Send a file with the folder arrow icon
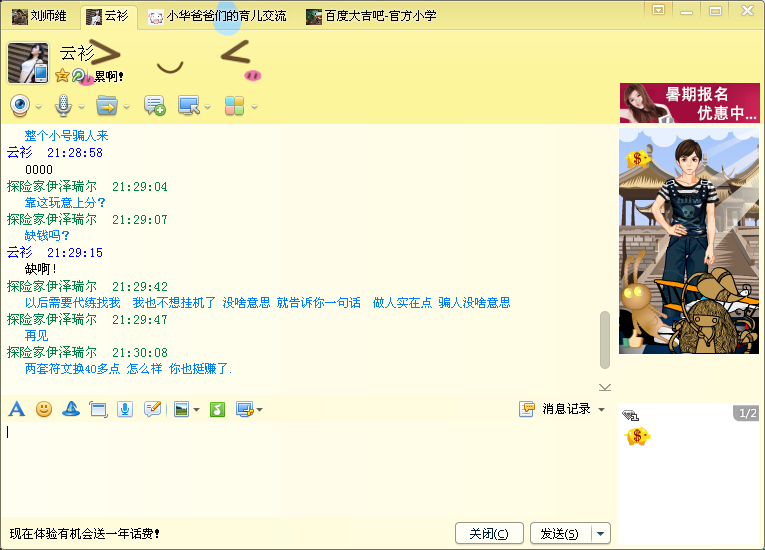765x550 pixels. click(107, 105)
